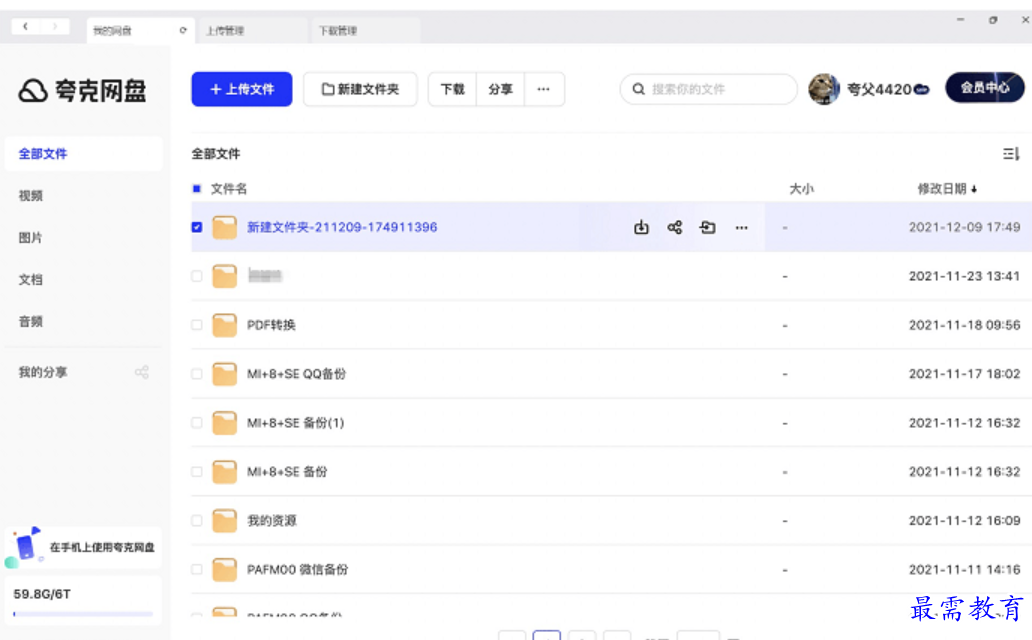Open the 会员中心 member center

click(985, 88)
